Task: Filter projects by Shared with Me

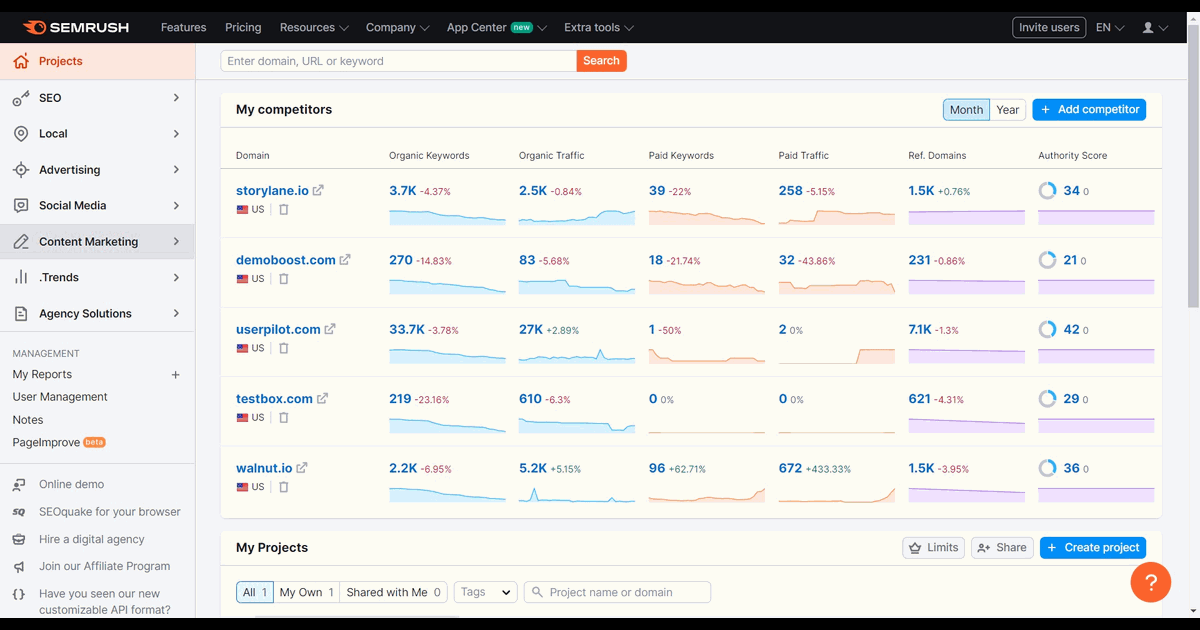Action: pos(394,592)
